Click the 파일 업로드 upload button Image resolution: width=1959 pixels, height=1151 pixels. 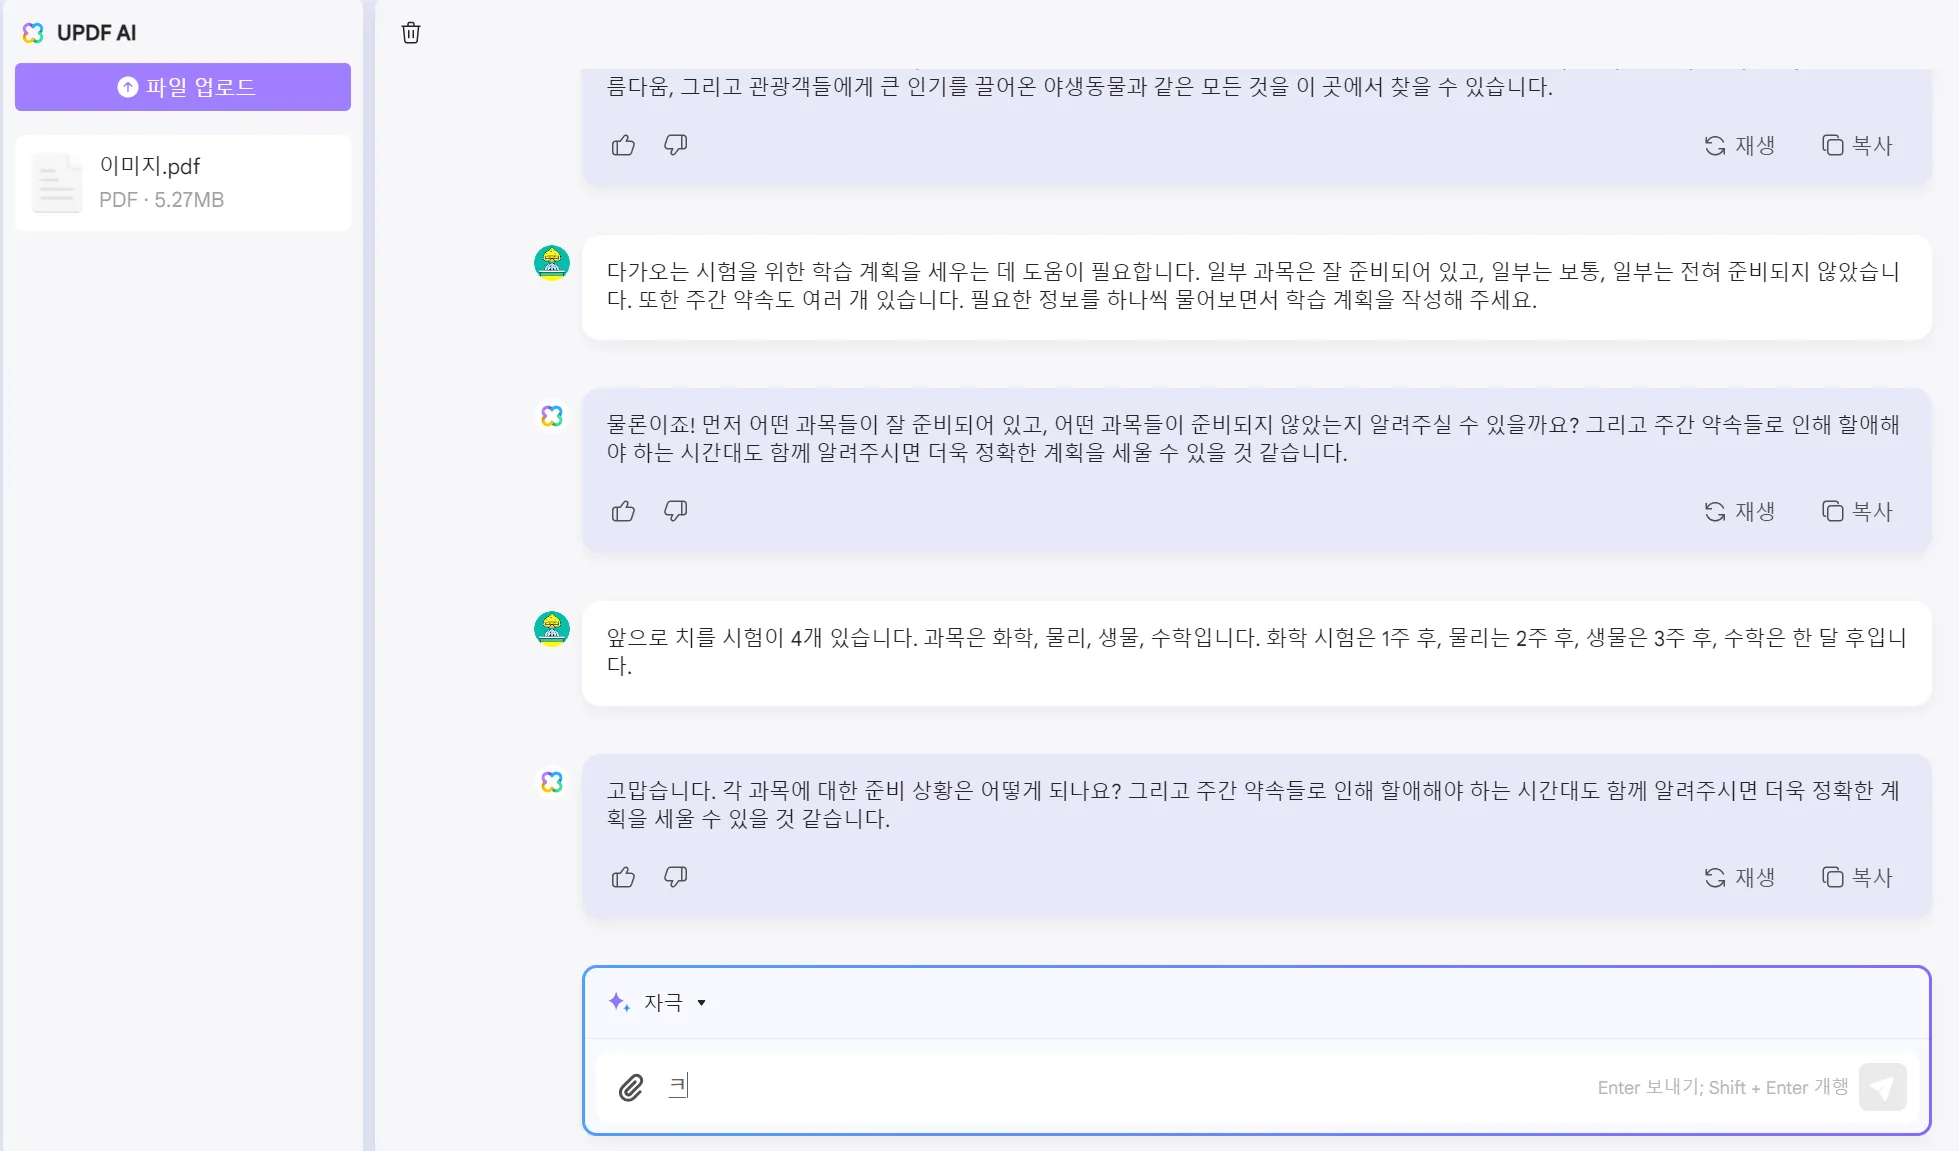(x=183, y=87)
